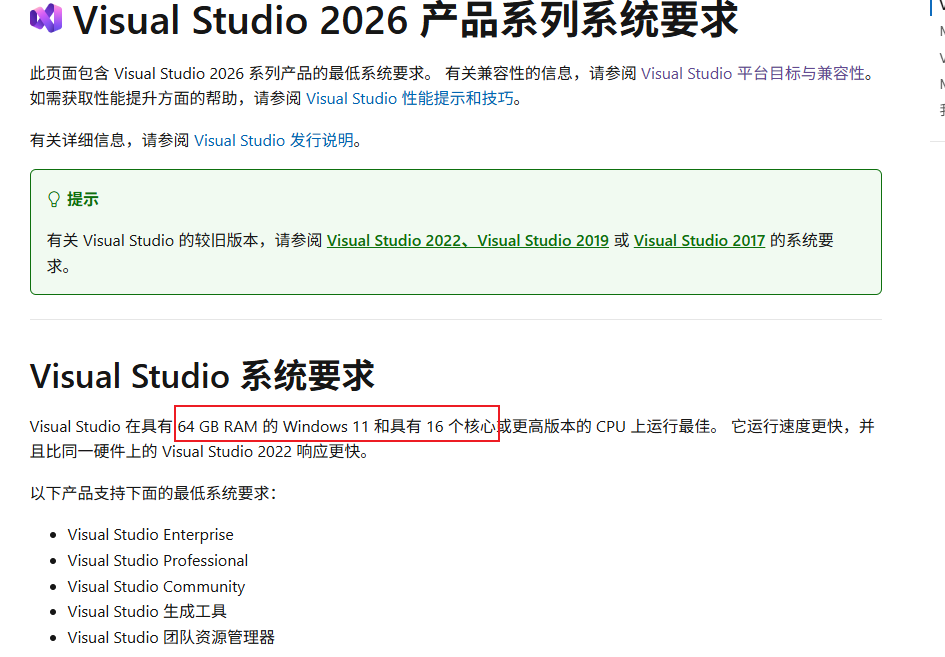Open the Visual Studio 发行说明 link

[x=274, y=140]
